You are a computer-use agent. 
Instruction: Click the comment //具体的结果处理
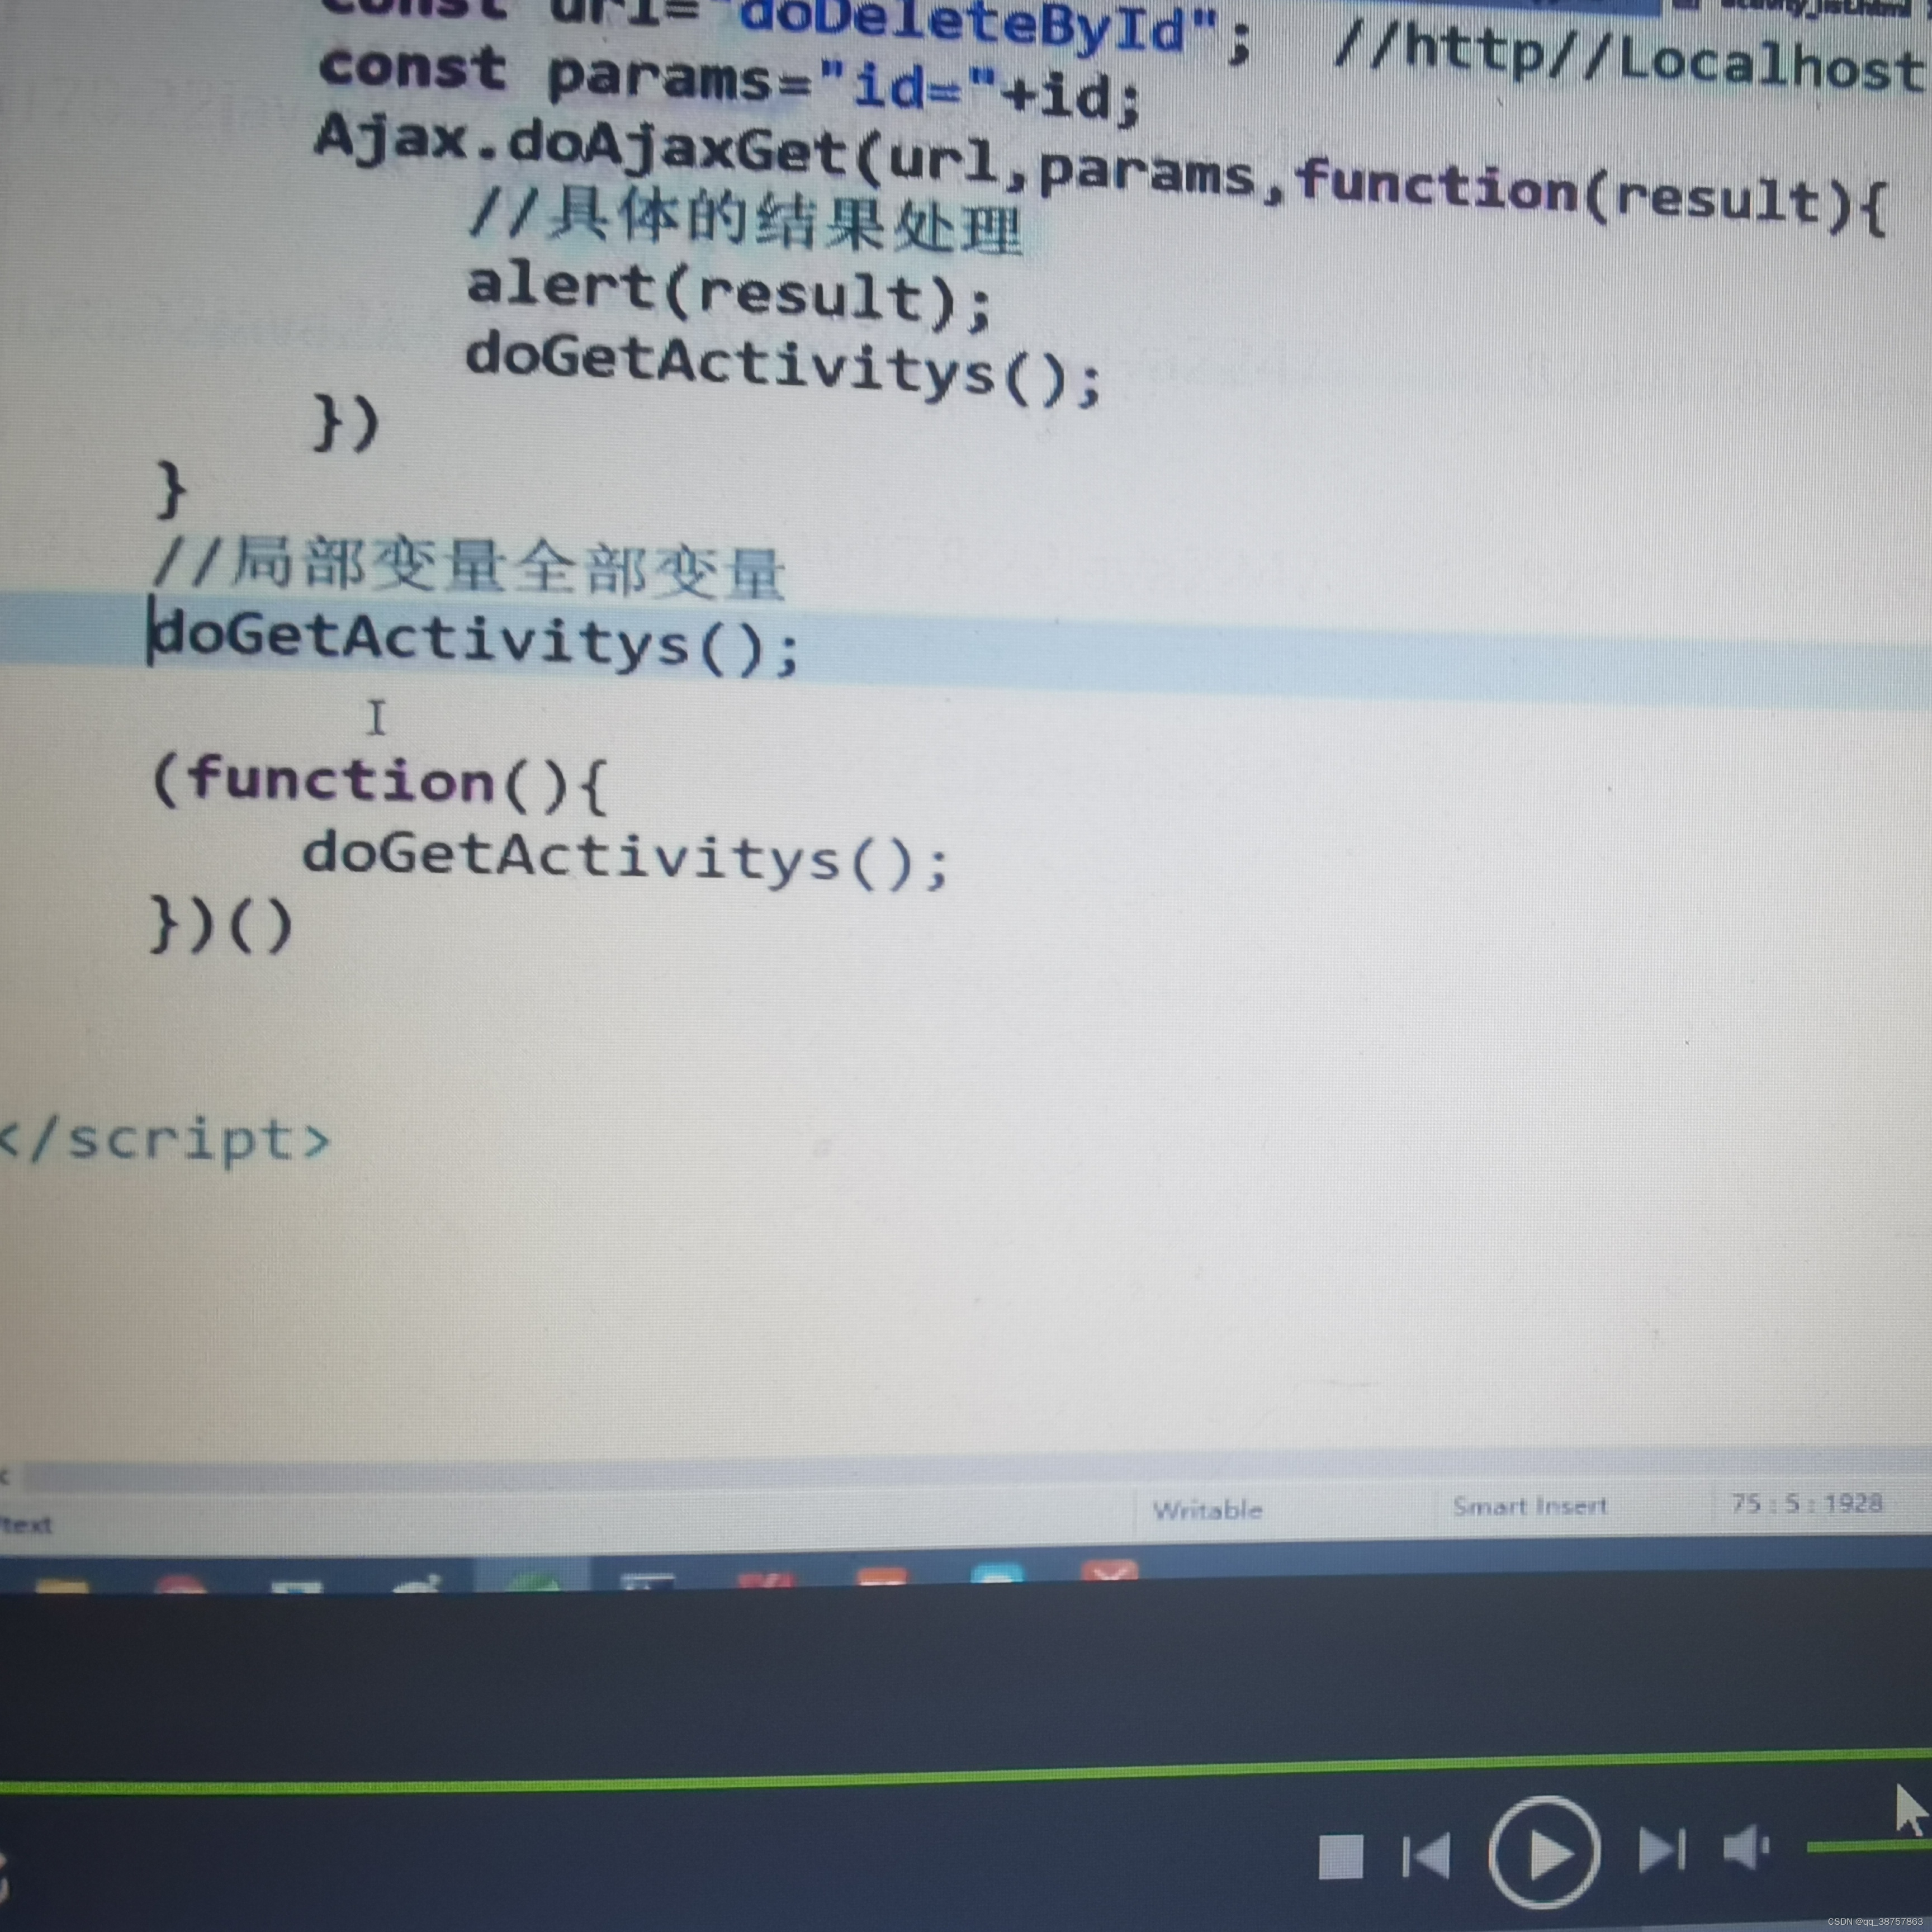coord(745,221)
